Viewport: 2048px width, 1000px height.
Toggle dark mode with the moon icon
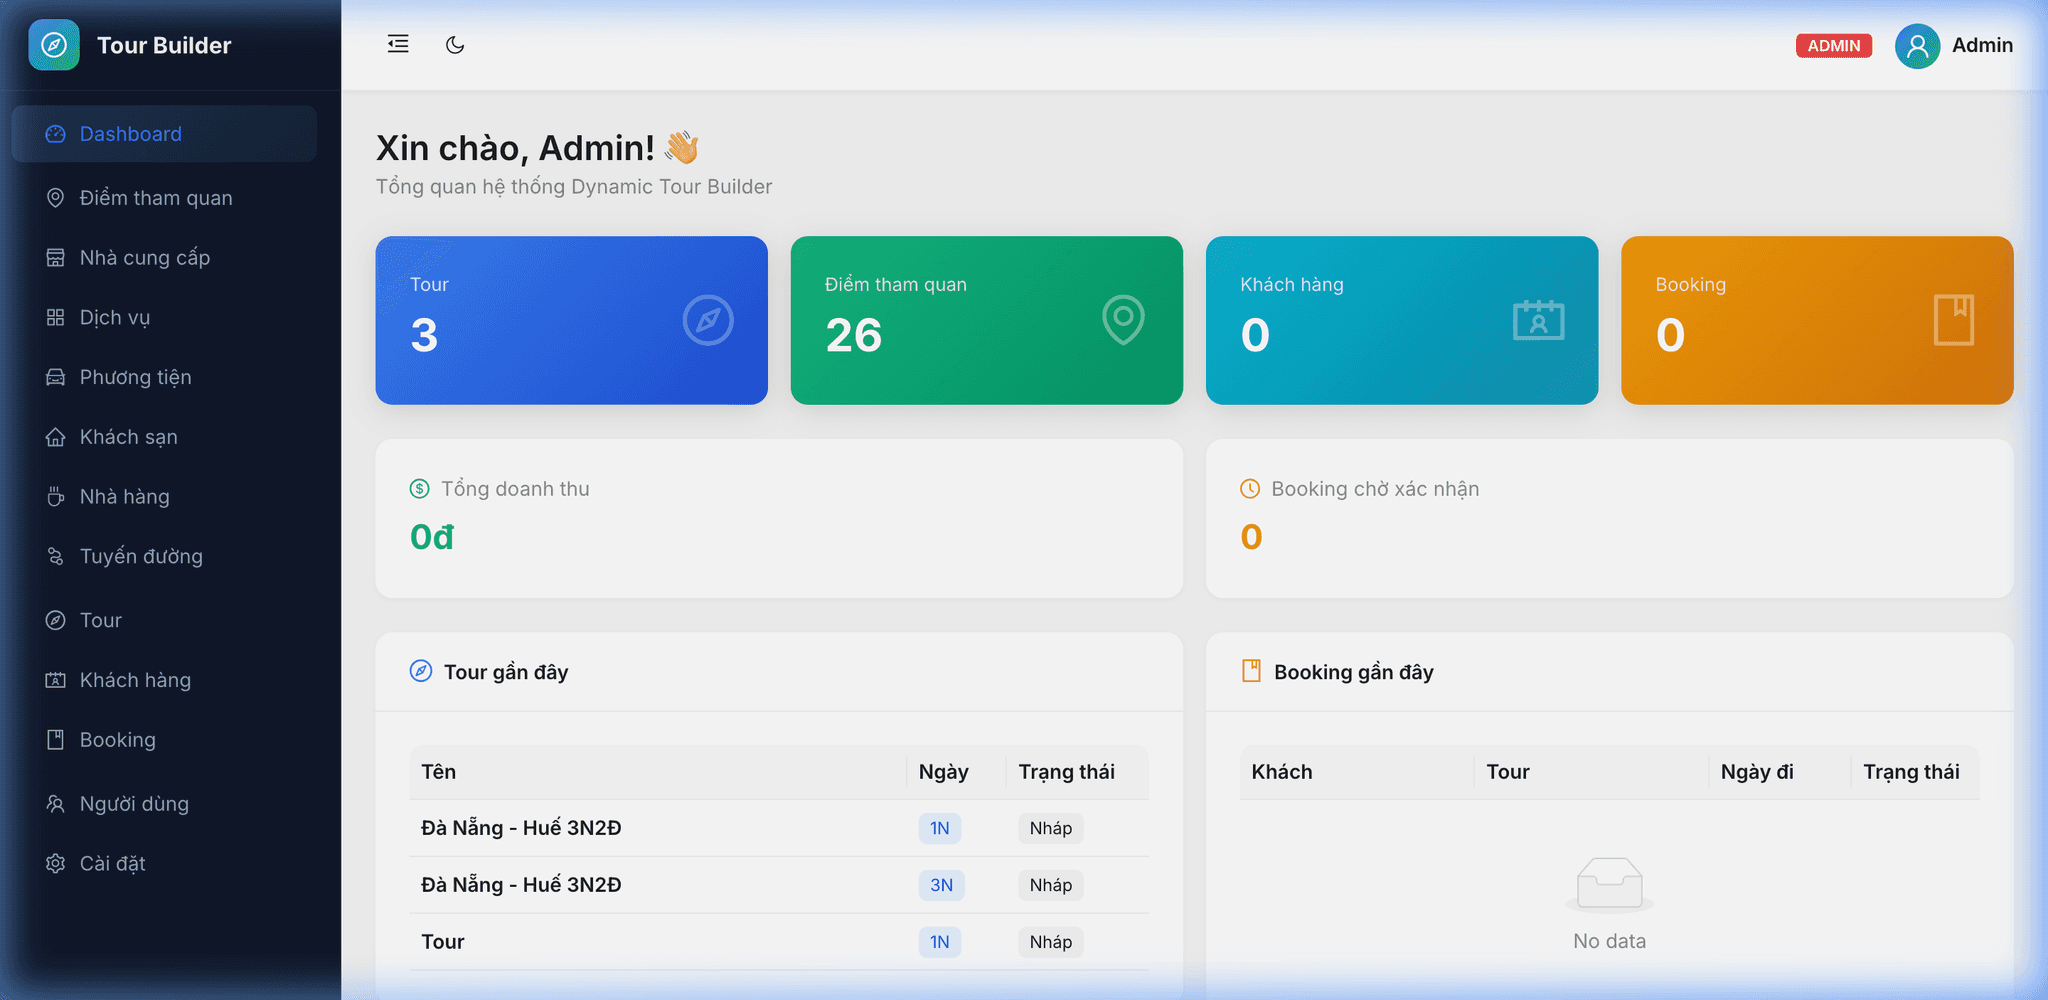click(455, 44)
